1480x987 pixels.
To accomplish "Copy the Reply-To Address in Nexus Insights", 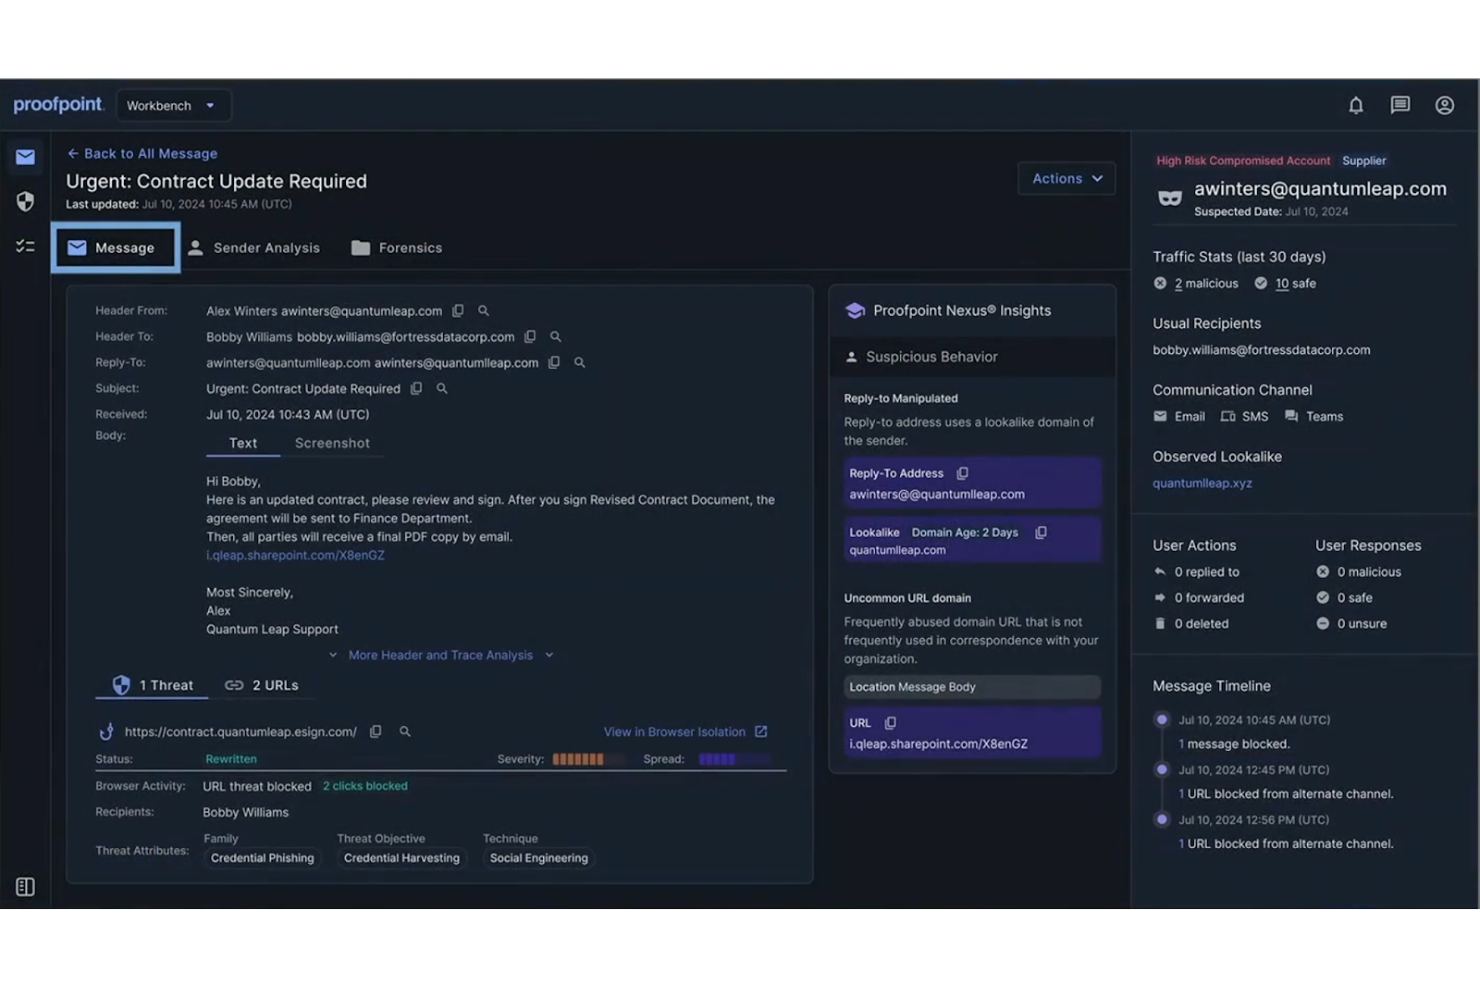I will pyautogui.click(x=962, y=472).
